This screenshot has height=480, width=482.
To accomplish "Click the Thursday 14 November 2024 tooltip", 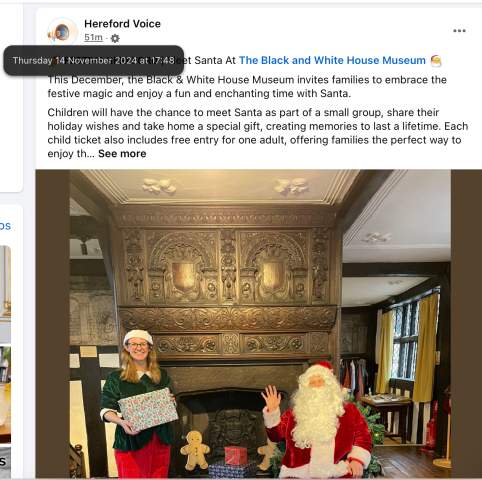I will click(94, 60).
